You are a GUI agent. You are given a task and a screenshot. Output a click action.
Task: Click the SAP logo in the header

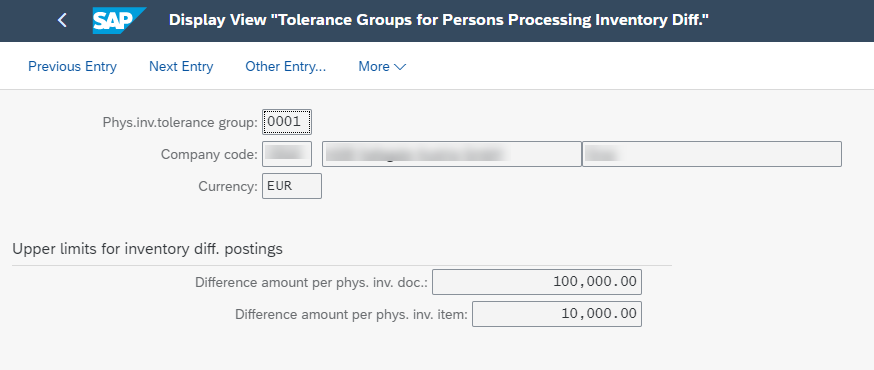coord(119,21)
